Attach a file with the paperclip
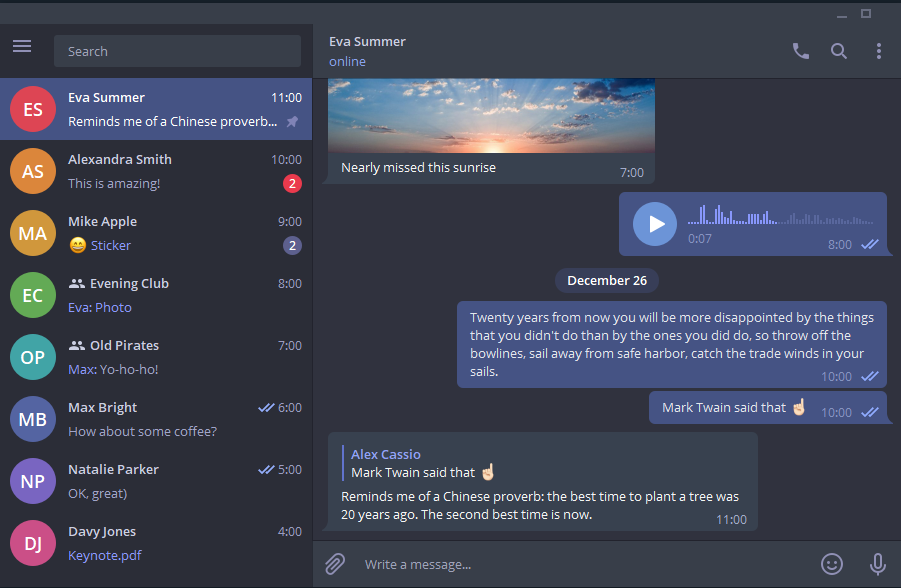 click(334, 563)
